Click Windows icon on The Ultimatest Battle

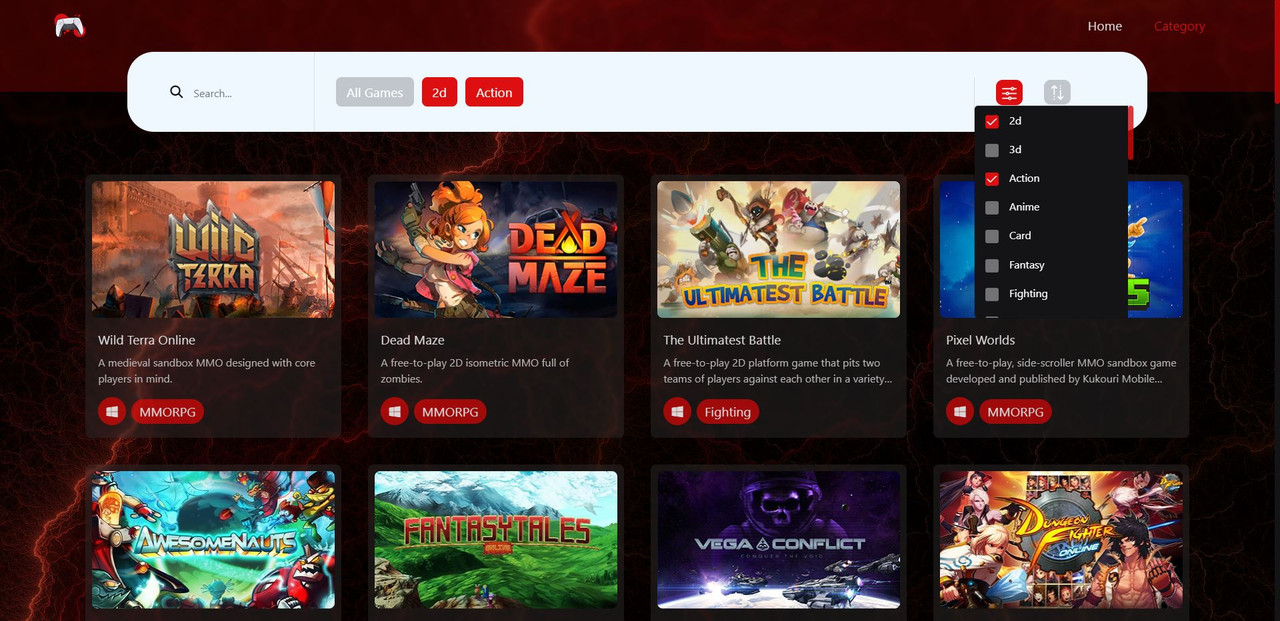click(x=677, y=411)
